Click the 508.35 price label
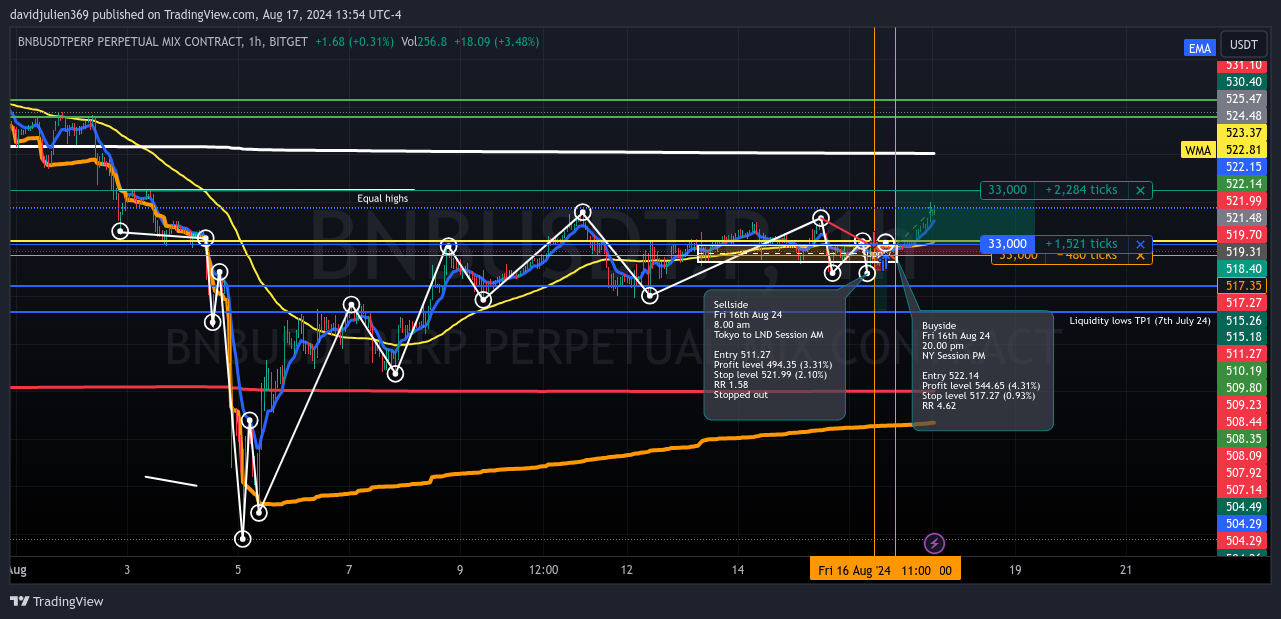The image size is (1281, 619). [x=1243, y=439]
